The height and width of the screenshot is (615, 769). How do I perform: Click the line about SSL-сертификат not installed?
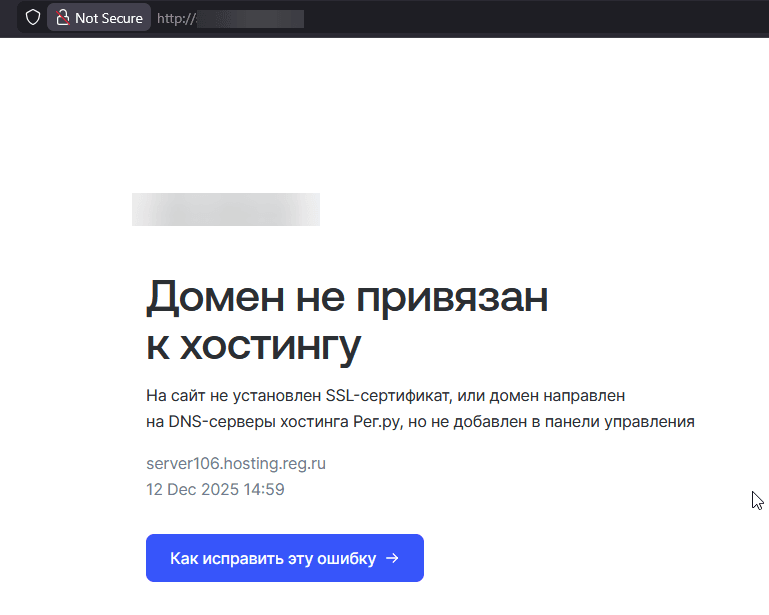point(385,395)
